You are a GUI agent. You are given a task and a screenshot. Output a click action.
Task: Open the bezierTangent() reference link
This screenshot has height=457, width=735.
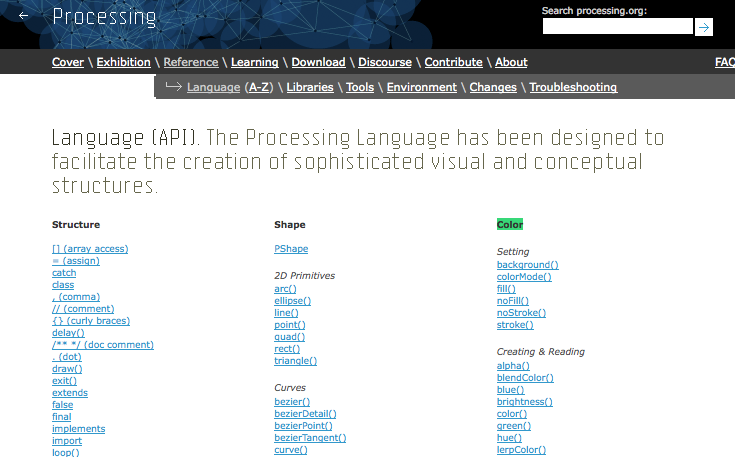click(x=310, y=438)
